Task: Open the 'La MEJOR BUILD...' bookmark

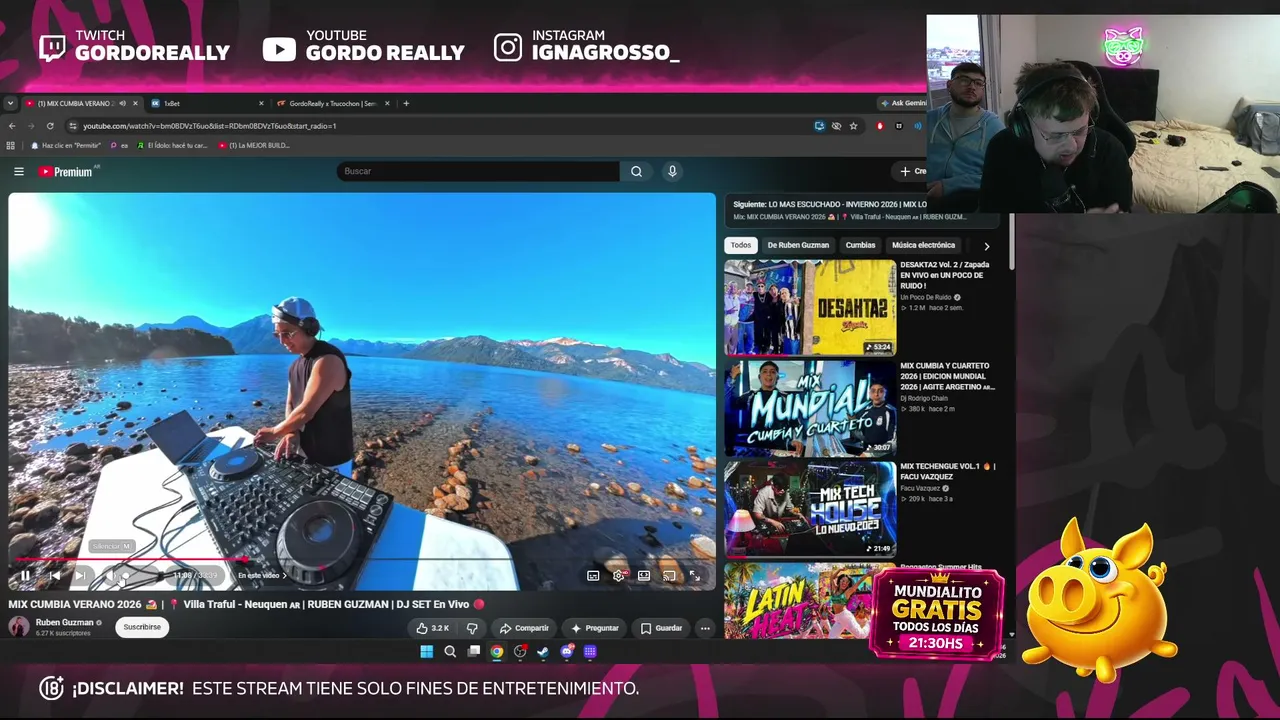Action: click(x=254, y=145)
